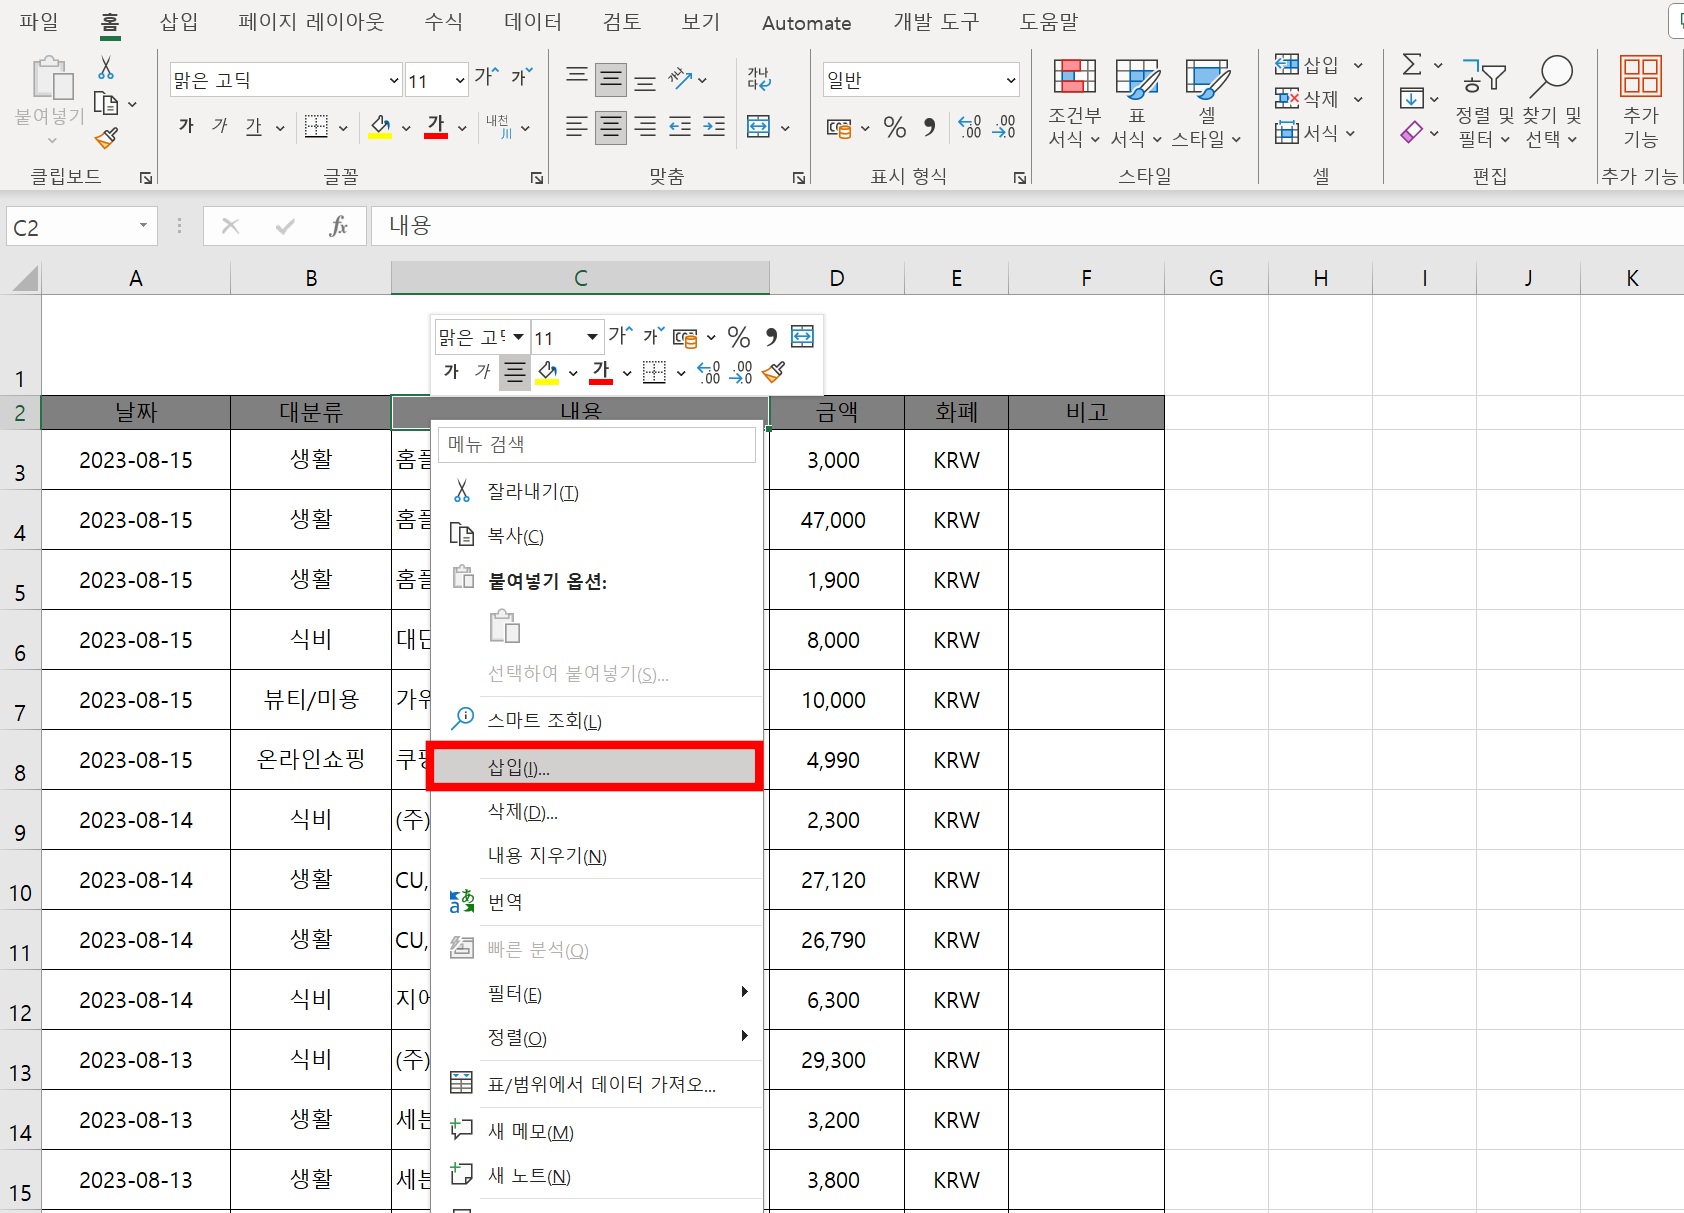Image resolution: width=1684 pixels, height=1213 pixels.
Task: Click Decrease font size button in ribbon
Action: (522, 78)
